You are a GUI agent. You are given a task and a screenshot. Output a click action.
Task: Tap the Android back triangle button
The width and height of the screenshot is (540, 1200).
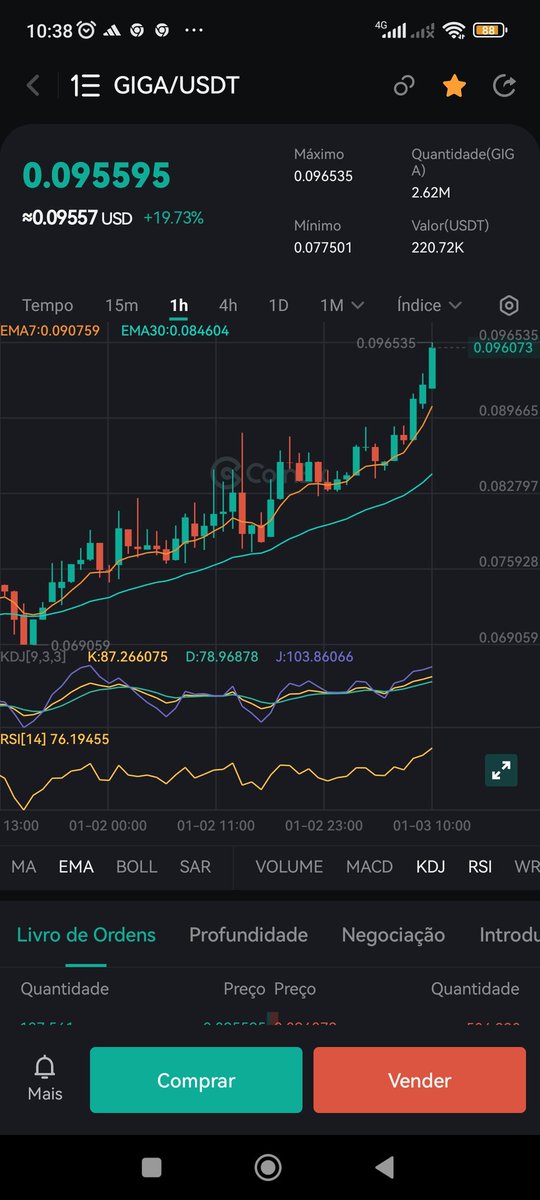[383, 1166]
